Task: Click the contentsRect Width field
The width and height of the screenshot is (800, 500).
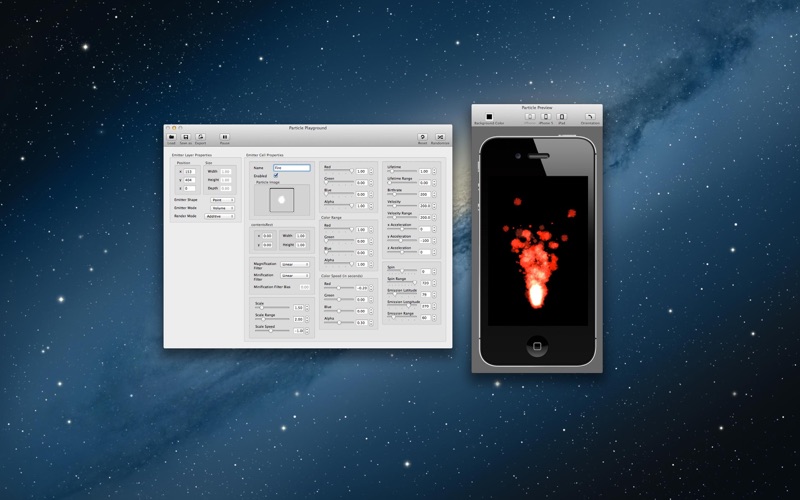Action: pyautogui.click(x=301, y=236)
